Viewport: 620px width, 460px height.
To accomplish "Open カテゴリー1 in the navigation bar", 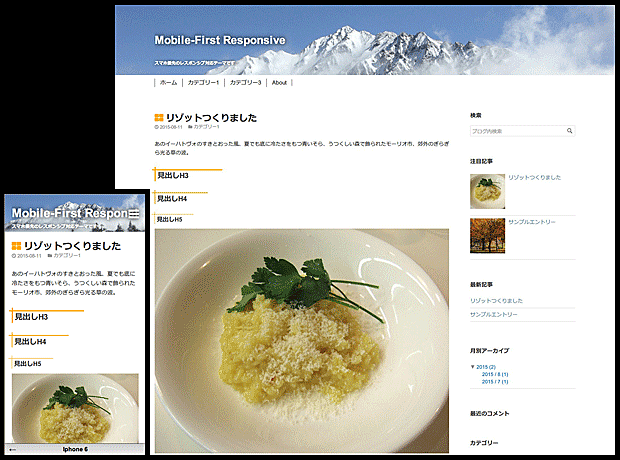I will point(203,83).
